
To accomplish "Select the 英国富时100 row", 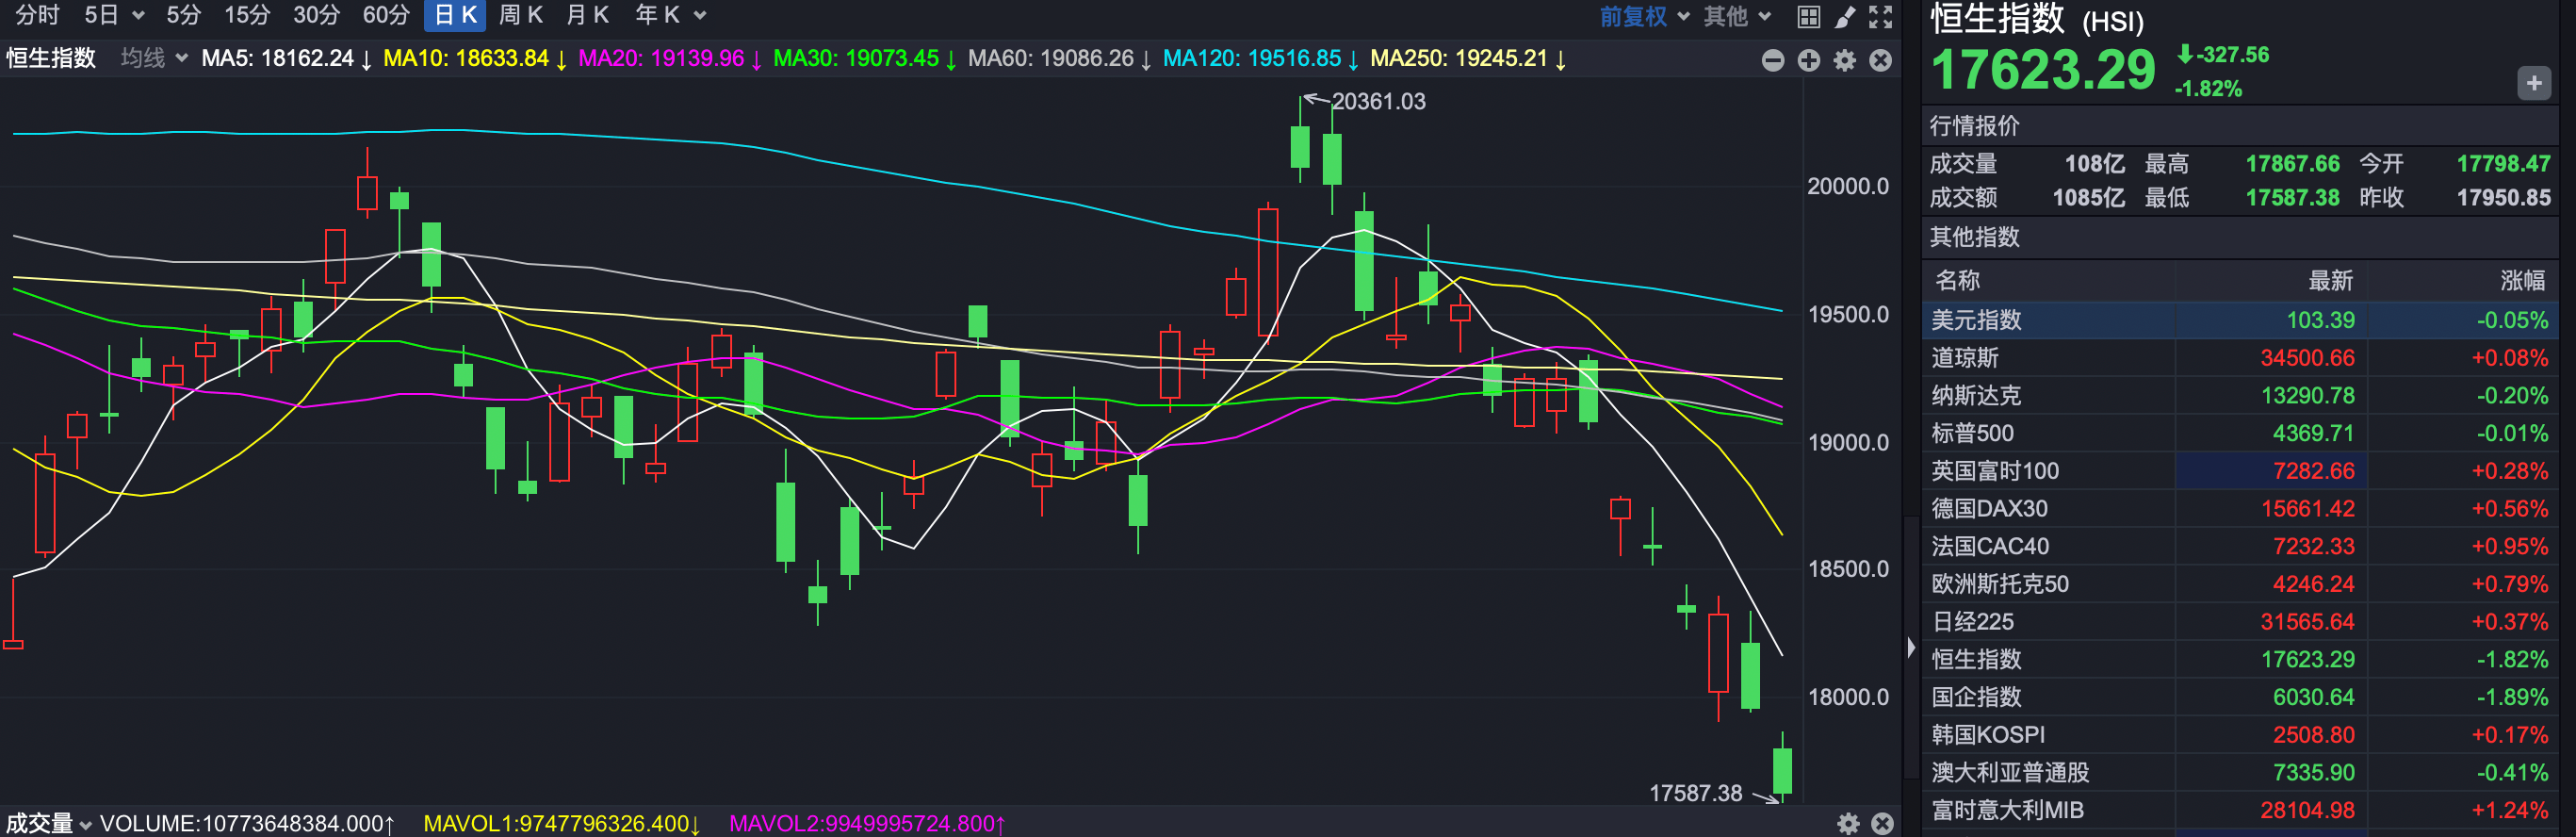I will pyautogui.click(x=2240, y=471).
